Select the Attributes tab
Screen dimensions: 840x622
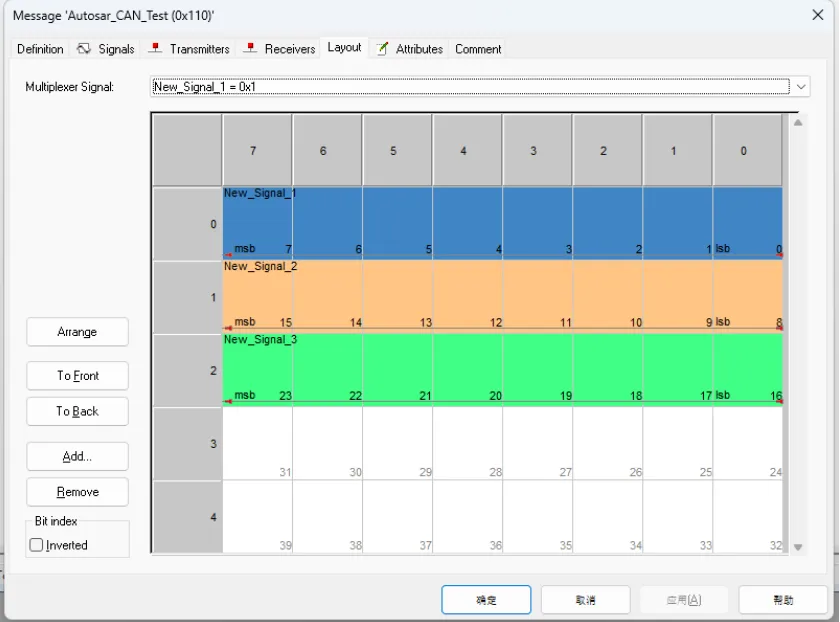(410, 49)
